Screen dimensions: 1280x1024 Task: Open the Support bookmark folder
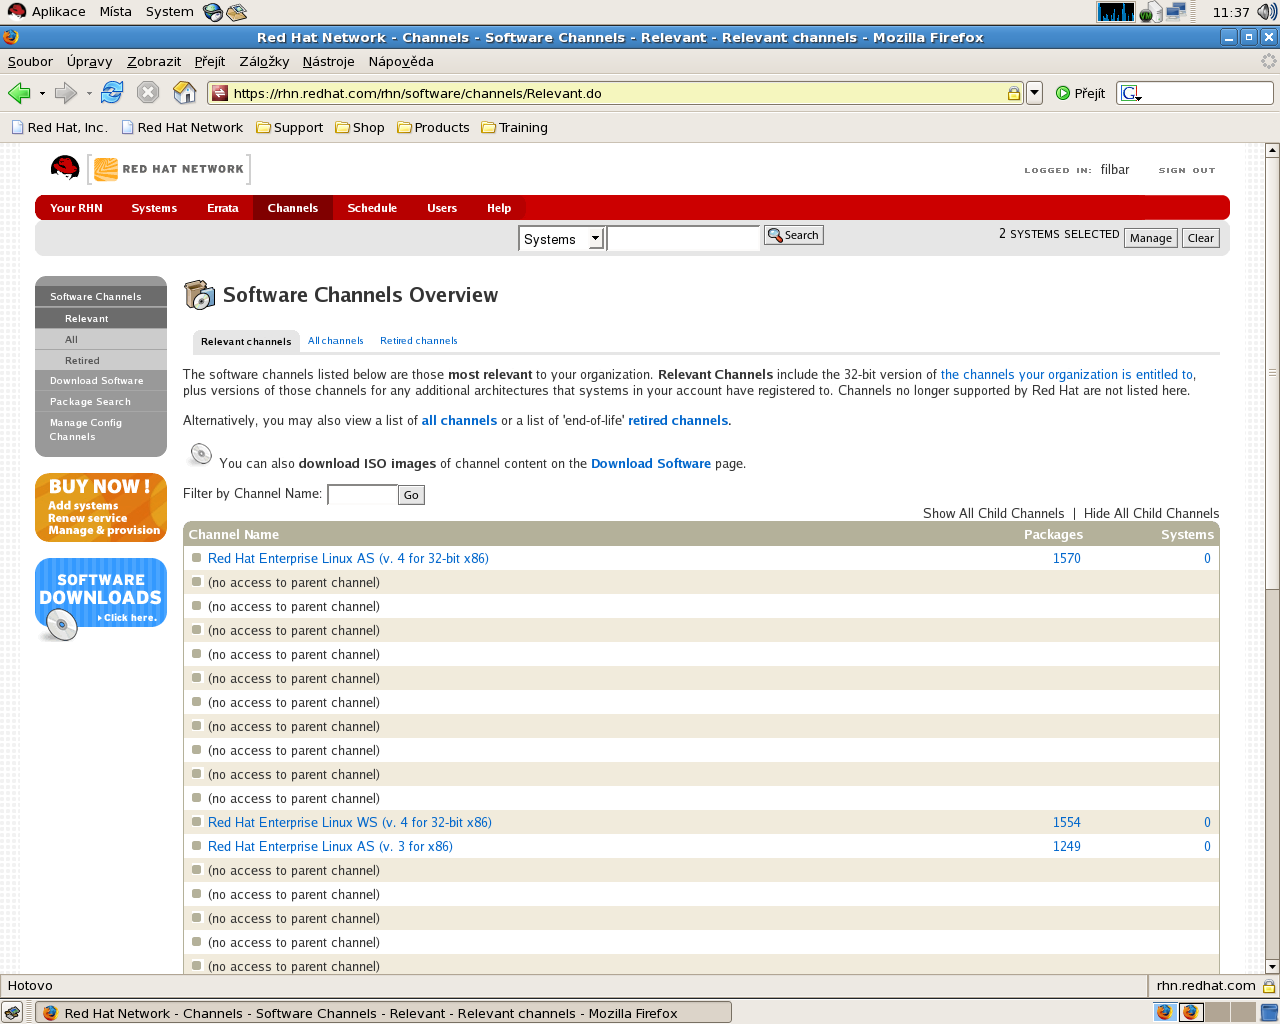[x=289, y=127]
